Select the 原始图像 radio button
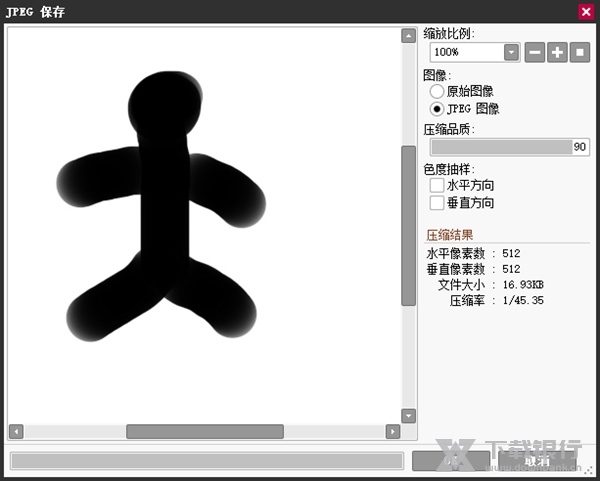Viewport: 600px width, 481px height. coord(437,91)
